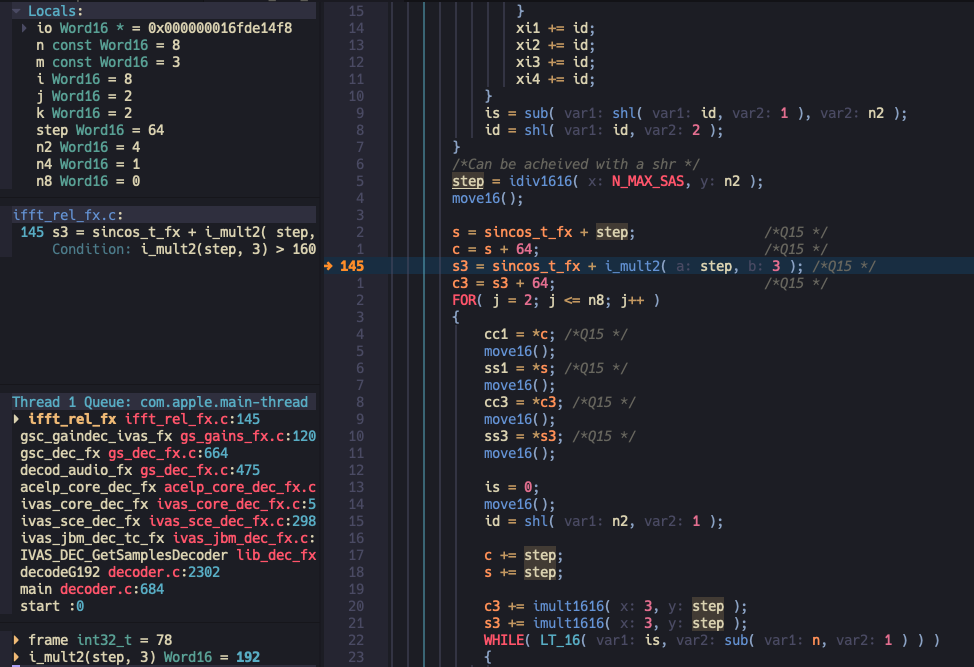This screenshot has width=974, height=667.
Task: Expand the i_mult2(step, 3) watch entry
Action: coord(17,657)
